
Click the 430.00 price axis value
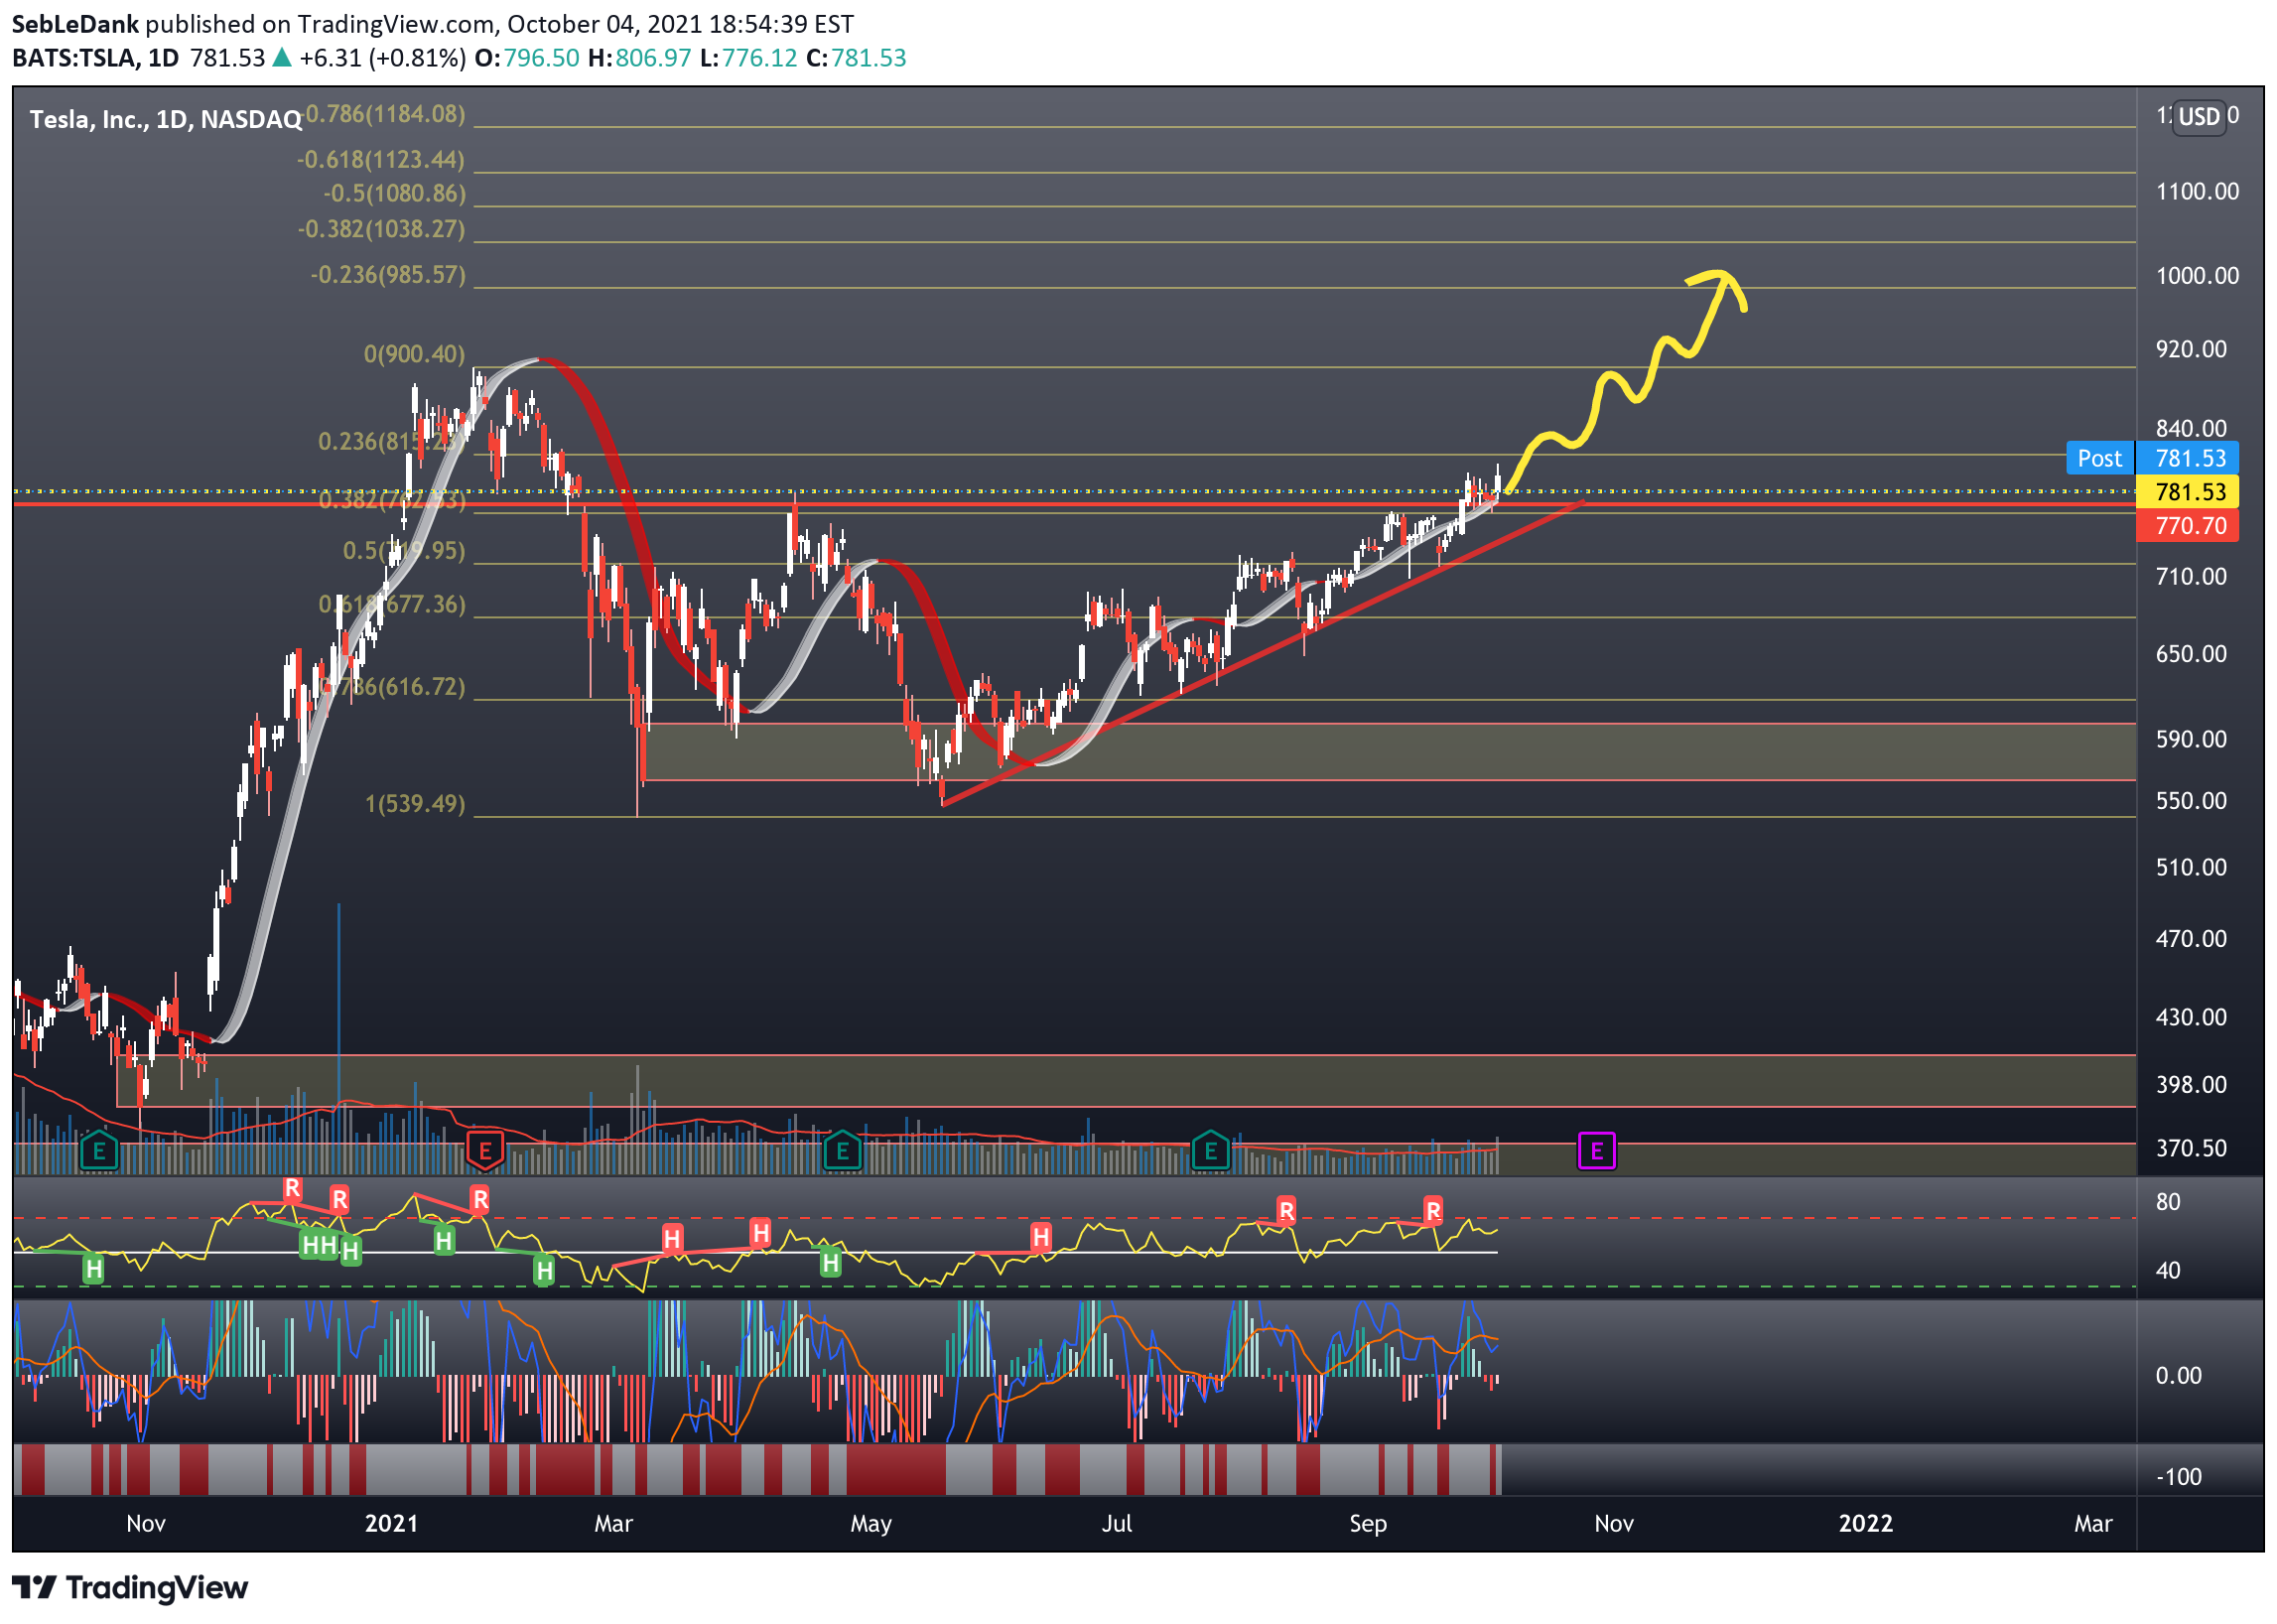pos(2191,1018)
